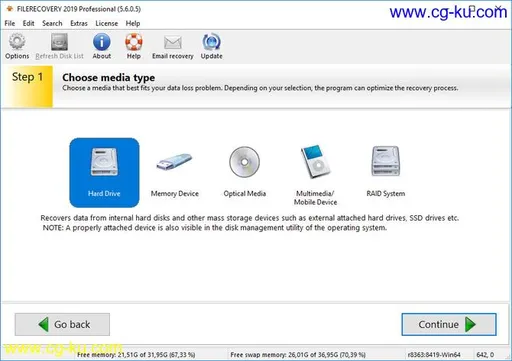Click the Continue button
The image size is (512, 361).
(449, 324)
